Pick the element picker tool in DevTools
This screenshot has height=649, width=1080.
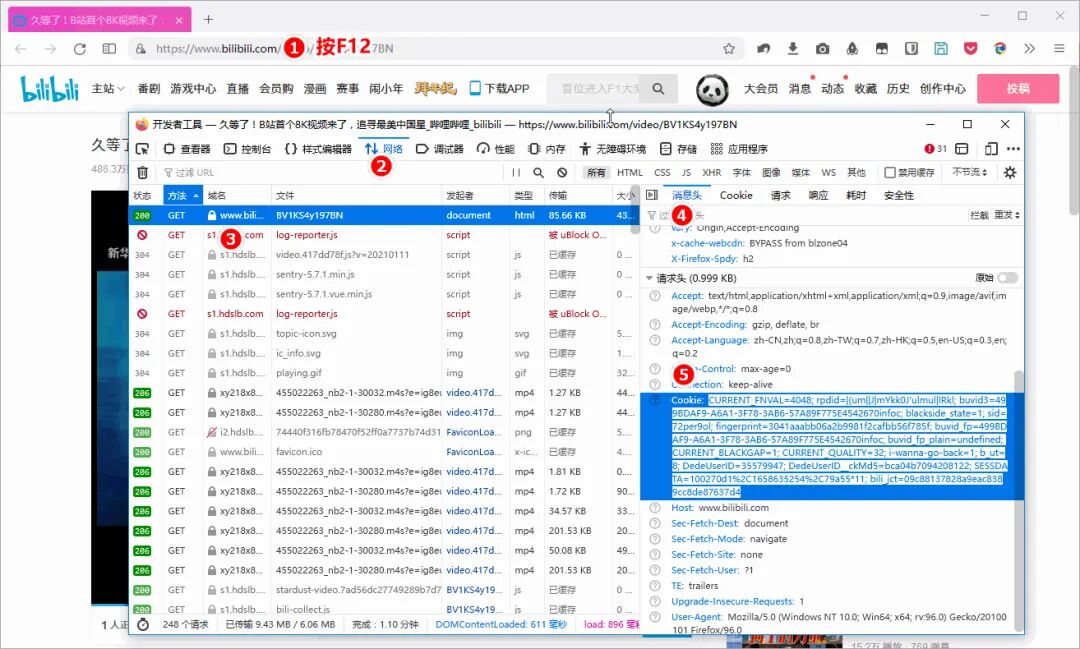143,149
